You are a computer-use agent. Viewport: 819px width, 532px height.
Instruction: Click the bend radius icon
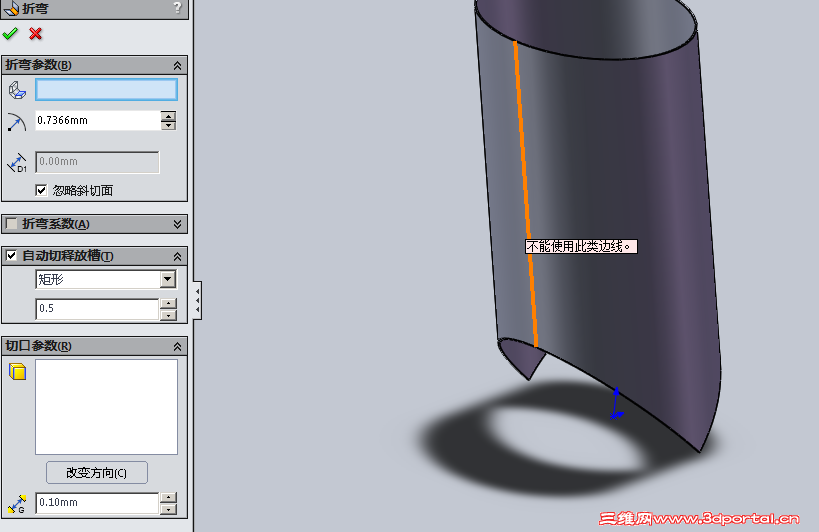click(17, 122)
